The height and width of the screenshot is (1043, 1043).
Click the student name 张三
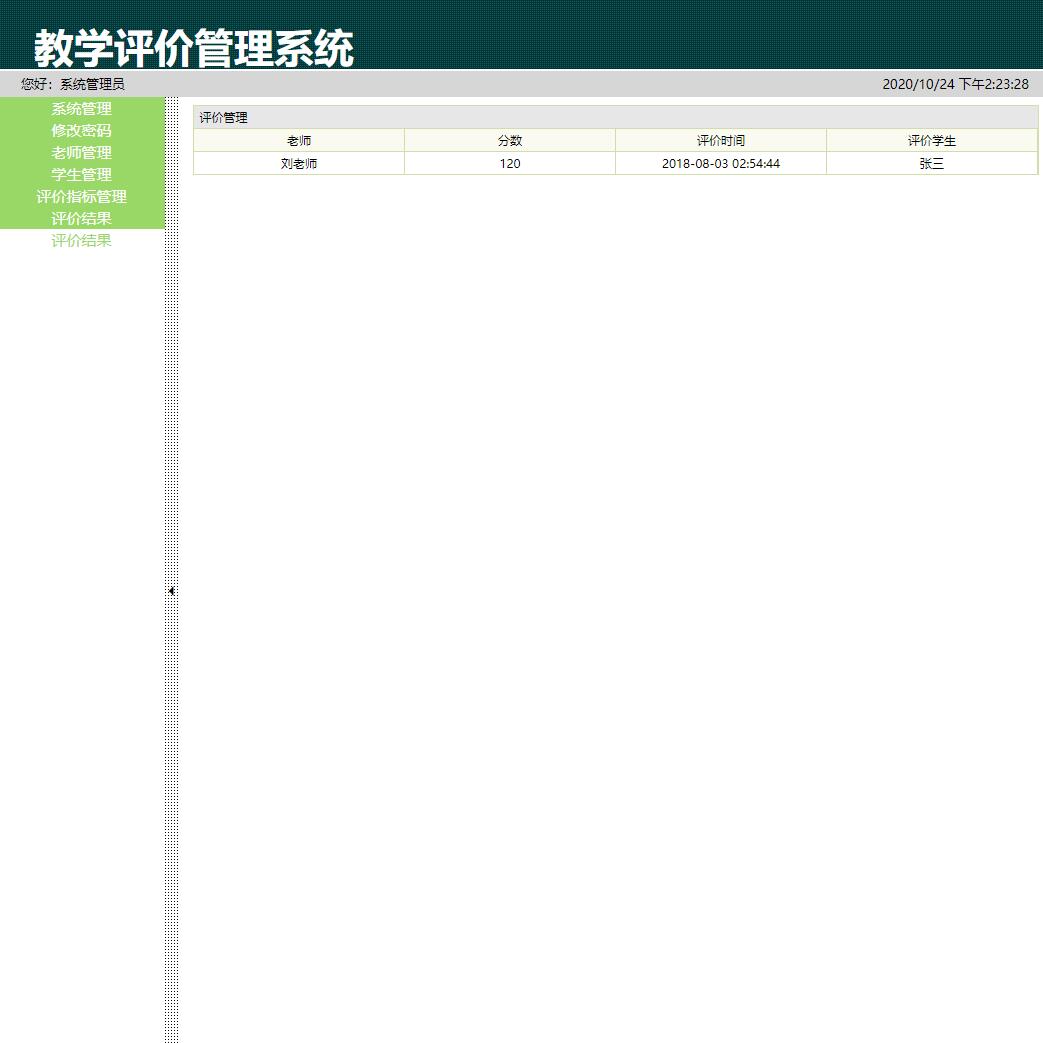click(x=931, y=163)
